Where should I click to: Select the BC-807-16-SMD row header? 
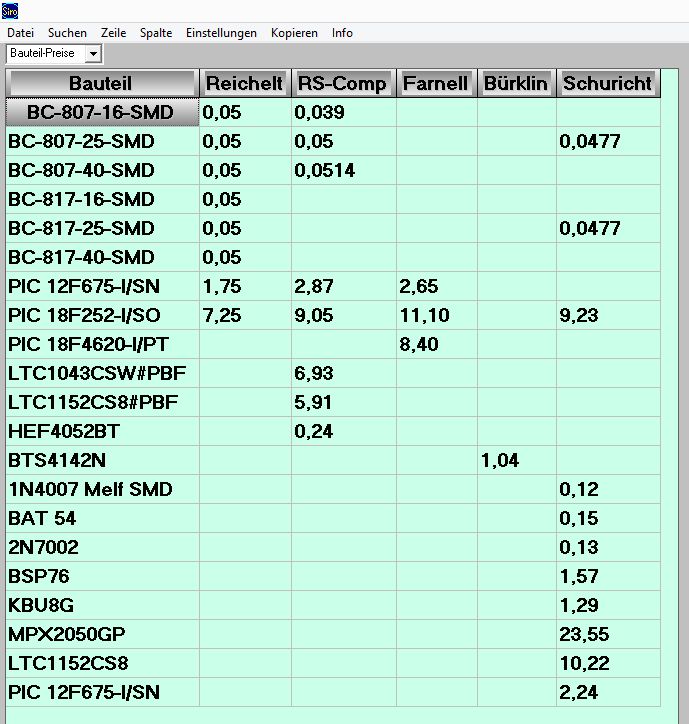[x=100, y=113]
